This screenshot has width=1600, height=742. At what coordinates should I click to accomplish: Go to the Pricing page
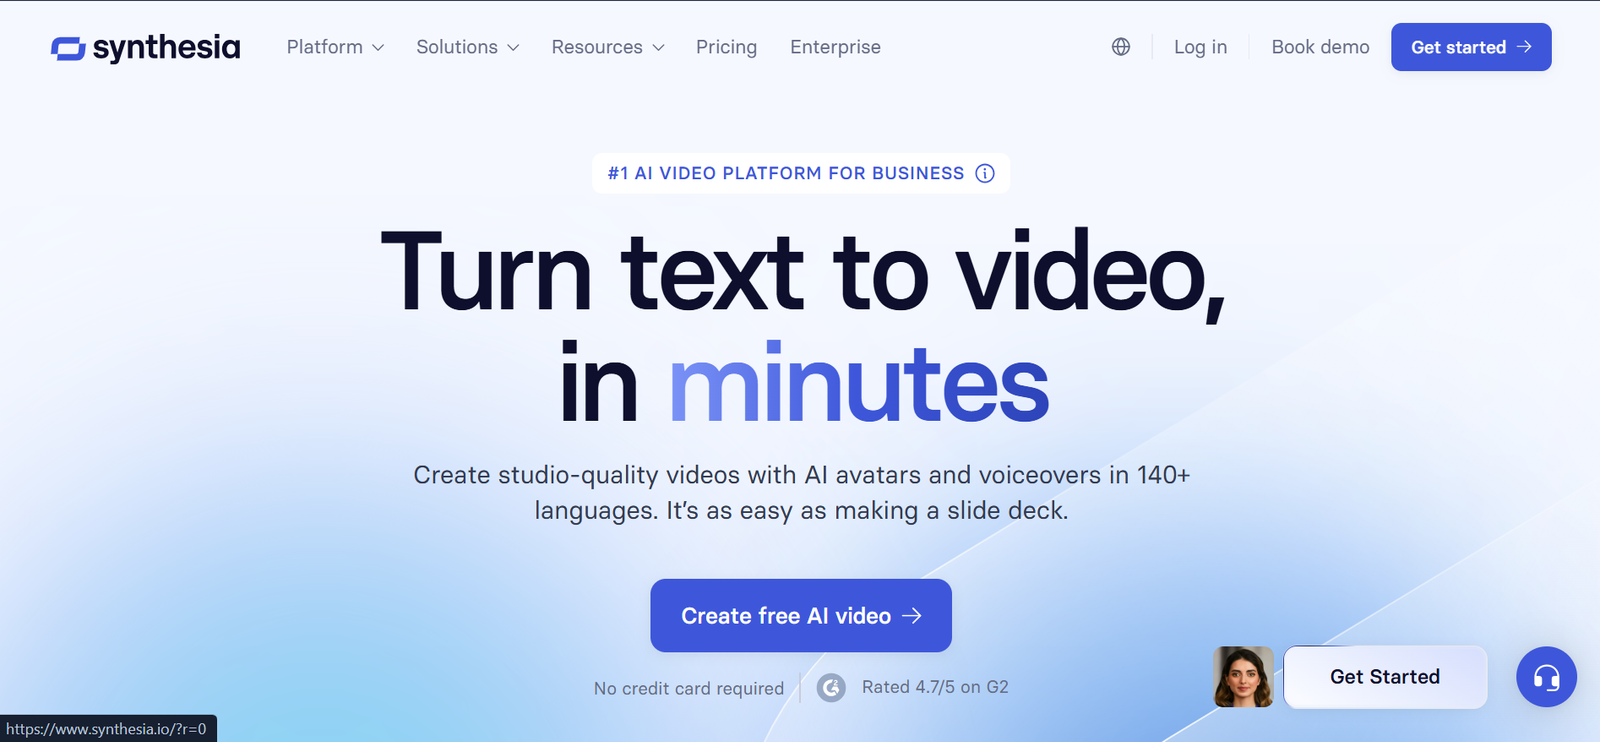(x=726, y=47)
